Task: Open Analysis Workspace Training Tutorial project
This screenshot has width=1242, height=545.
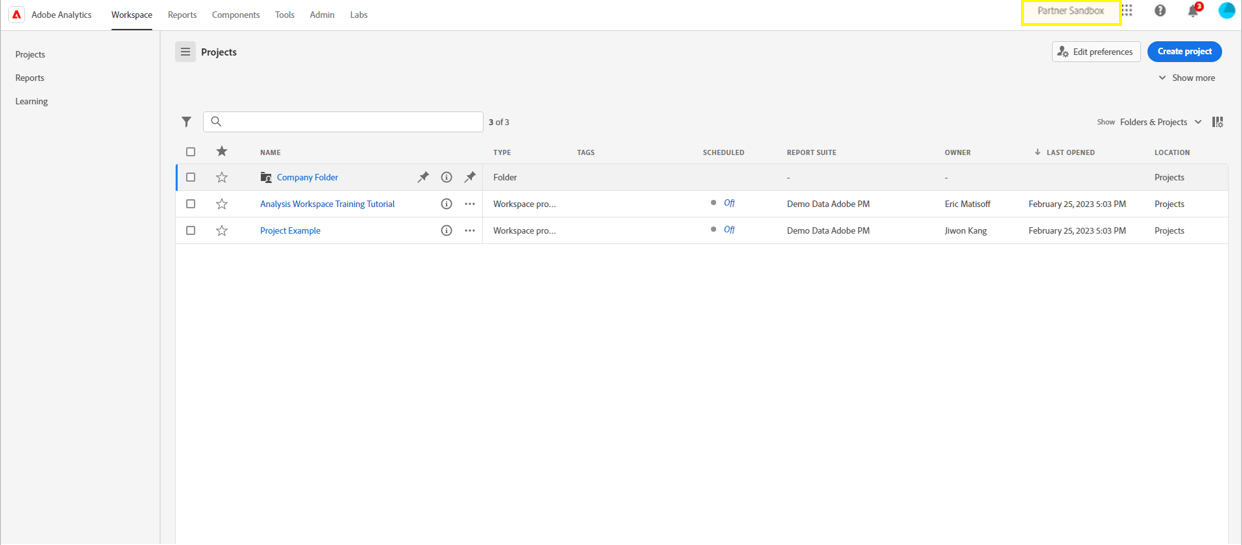Action: pyautogui.click(x=327, y=204)
